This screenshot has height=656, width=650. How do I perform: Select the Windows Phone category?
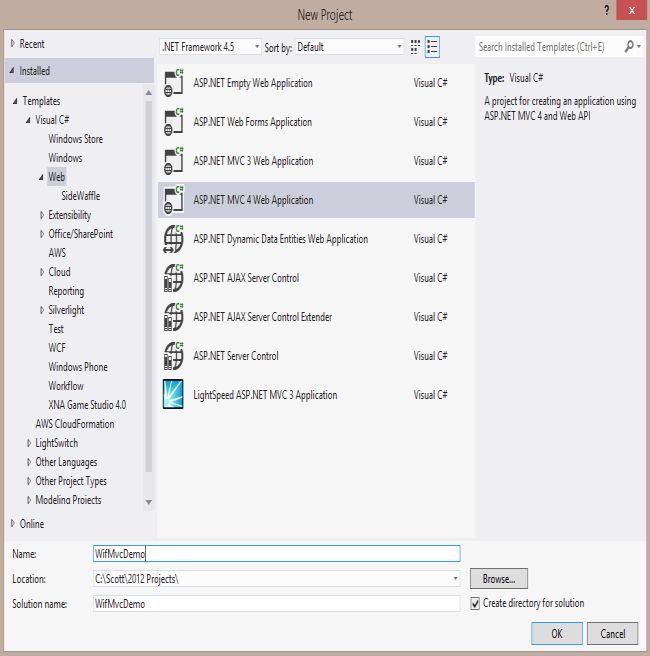coord(78,367)
